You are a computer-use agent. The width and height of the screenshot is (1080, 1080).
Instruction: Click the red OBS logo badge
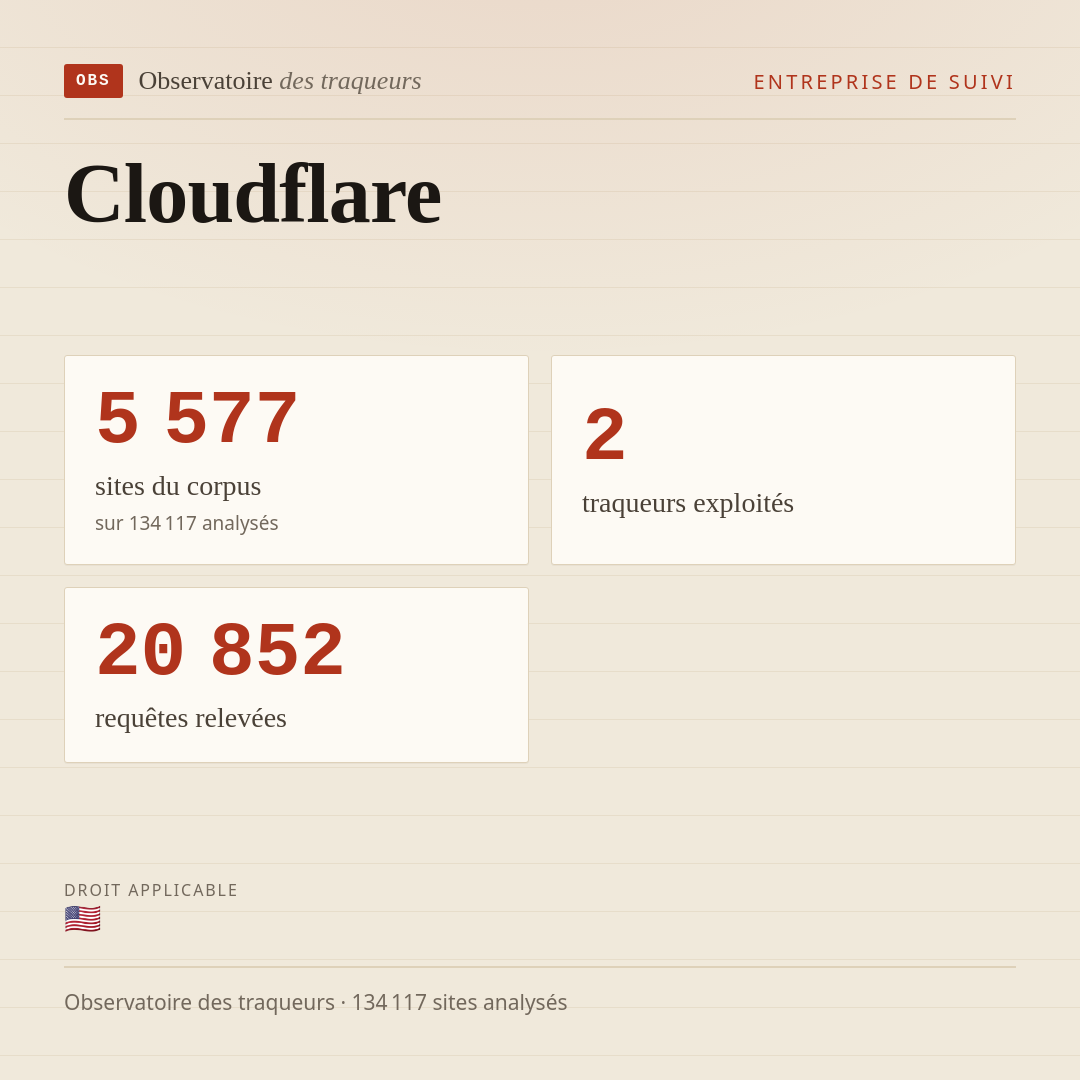93,81
